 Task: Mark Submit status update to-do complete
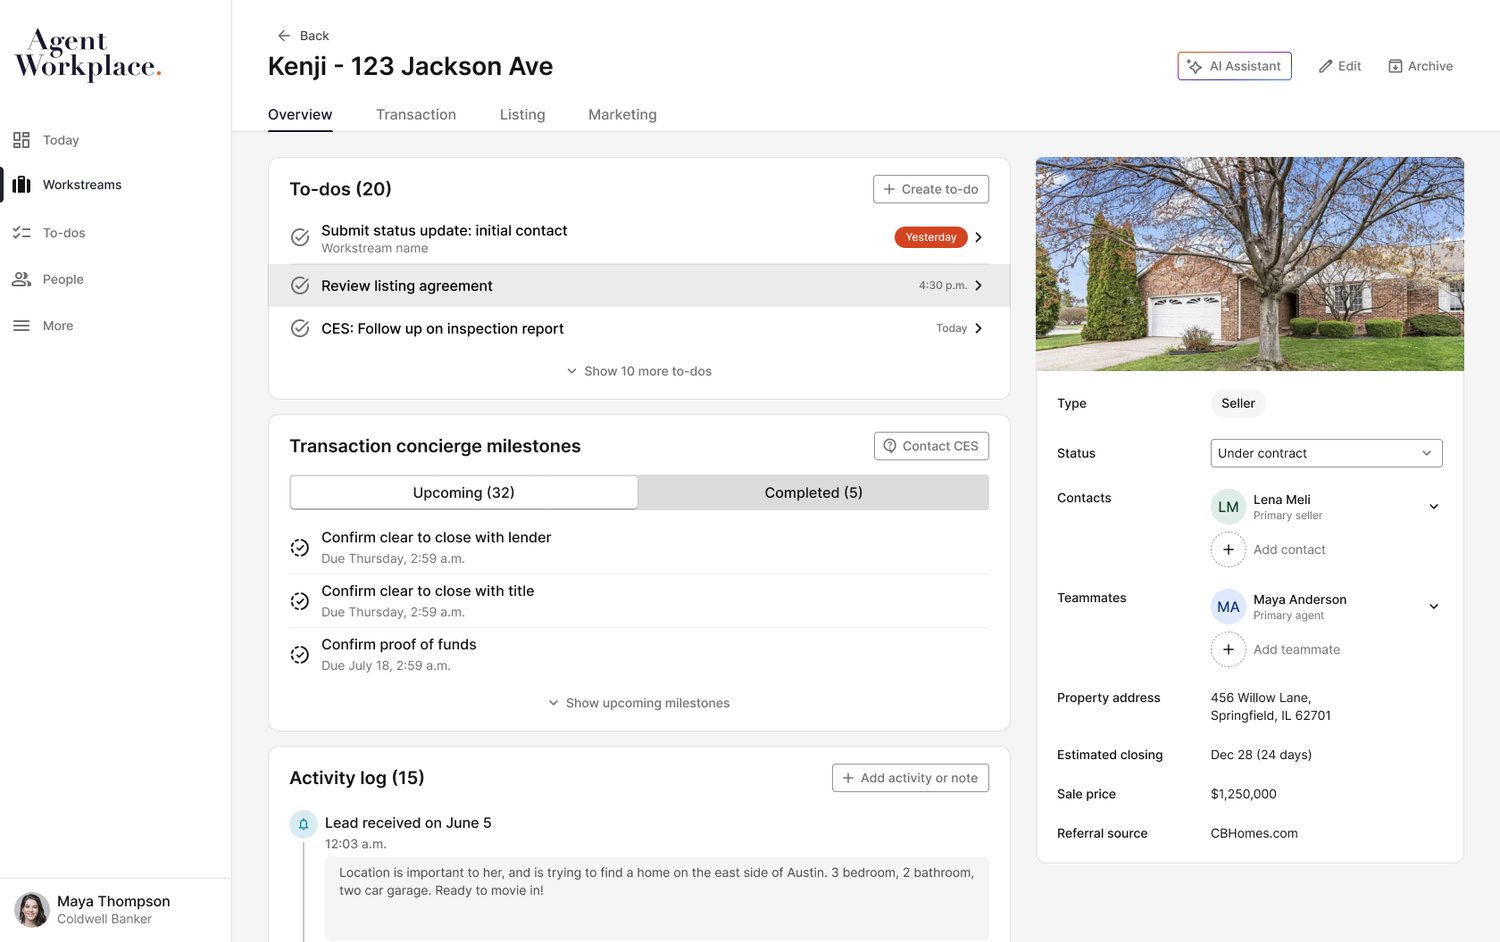(300, 237)
